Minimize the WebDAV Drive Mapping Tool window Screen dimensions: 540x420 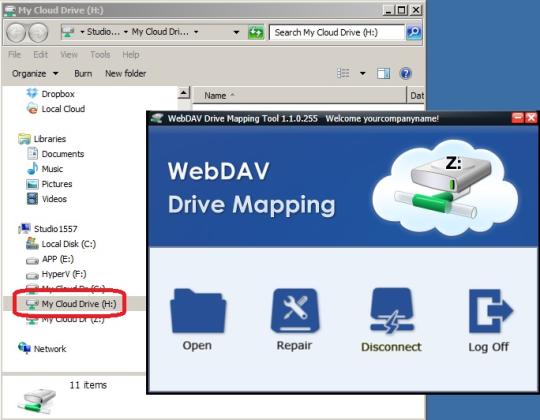[518, 118]
